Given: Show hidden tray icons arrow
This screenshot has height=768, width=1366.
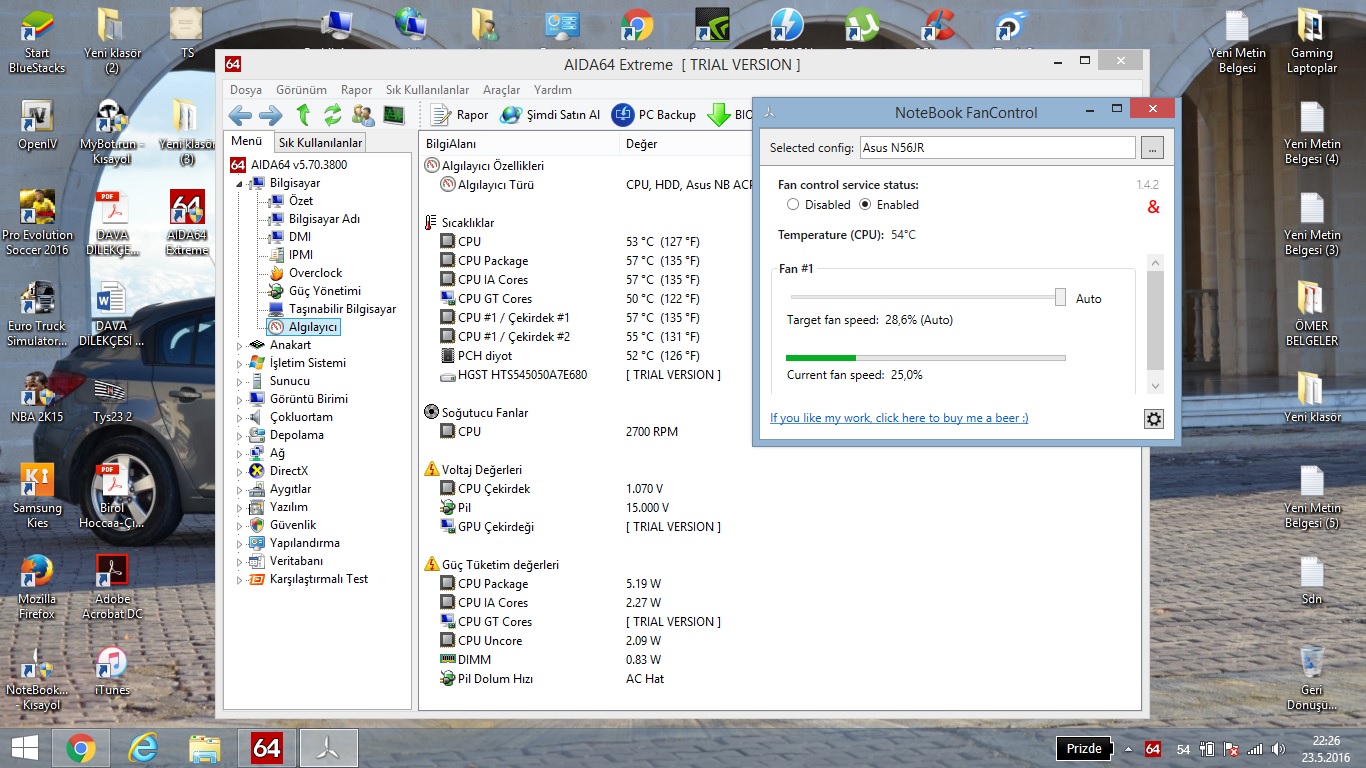Looking at the screenshot, I should tap(1129, 749).
